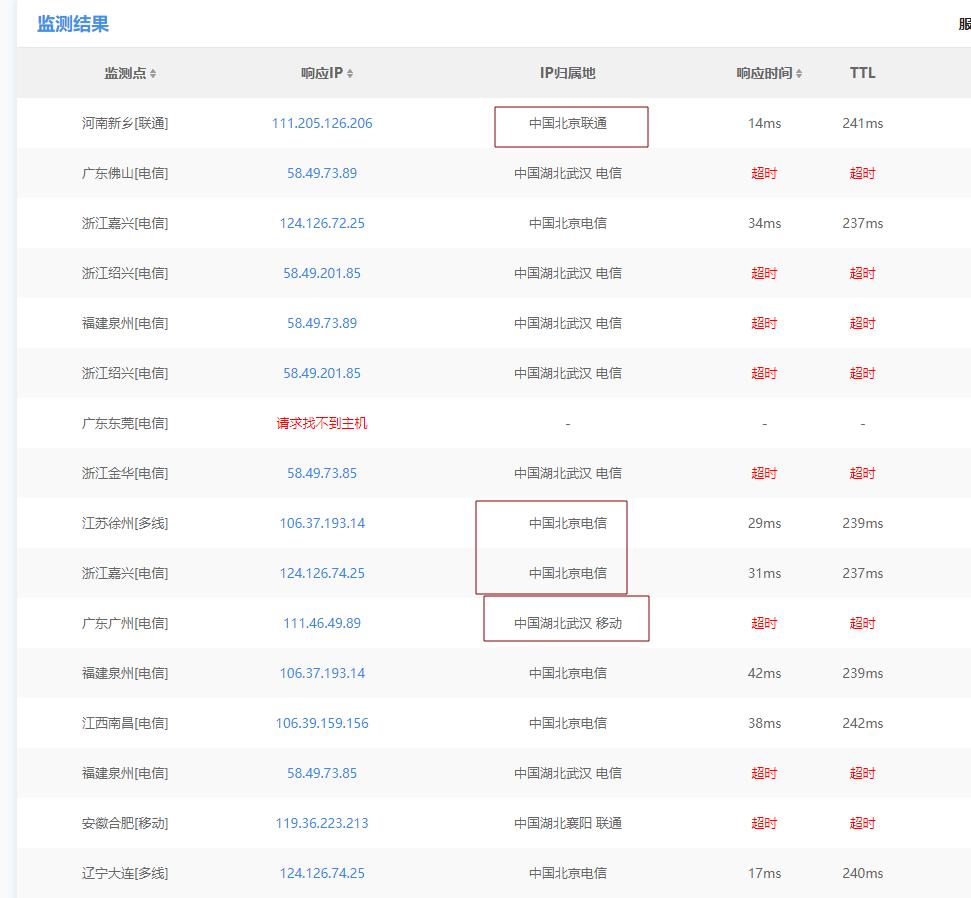Click 106.39.159.156 in 江西南昌 row
This screenshot has height=898, width=971.
pyautogui.click(x=323, y=722)
